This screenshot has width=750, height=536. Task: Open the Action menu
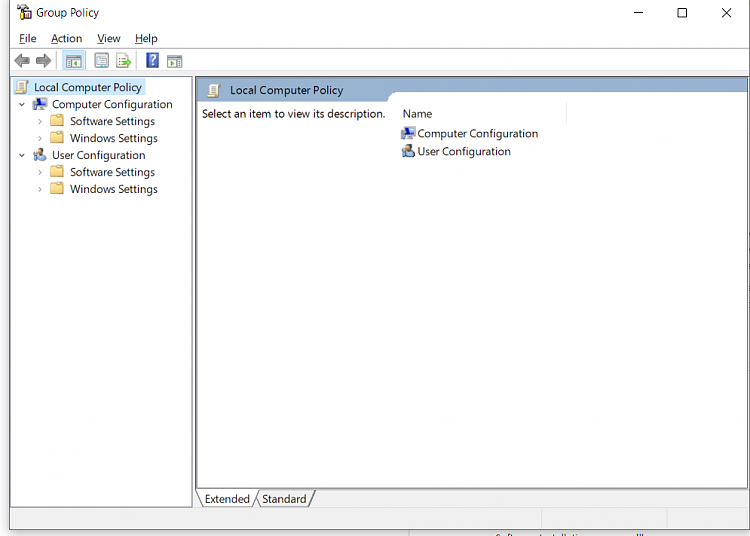[66, 38]
